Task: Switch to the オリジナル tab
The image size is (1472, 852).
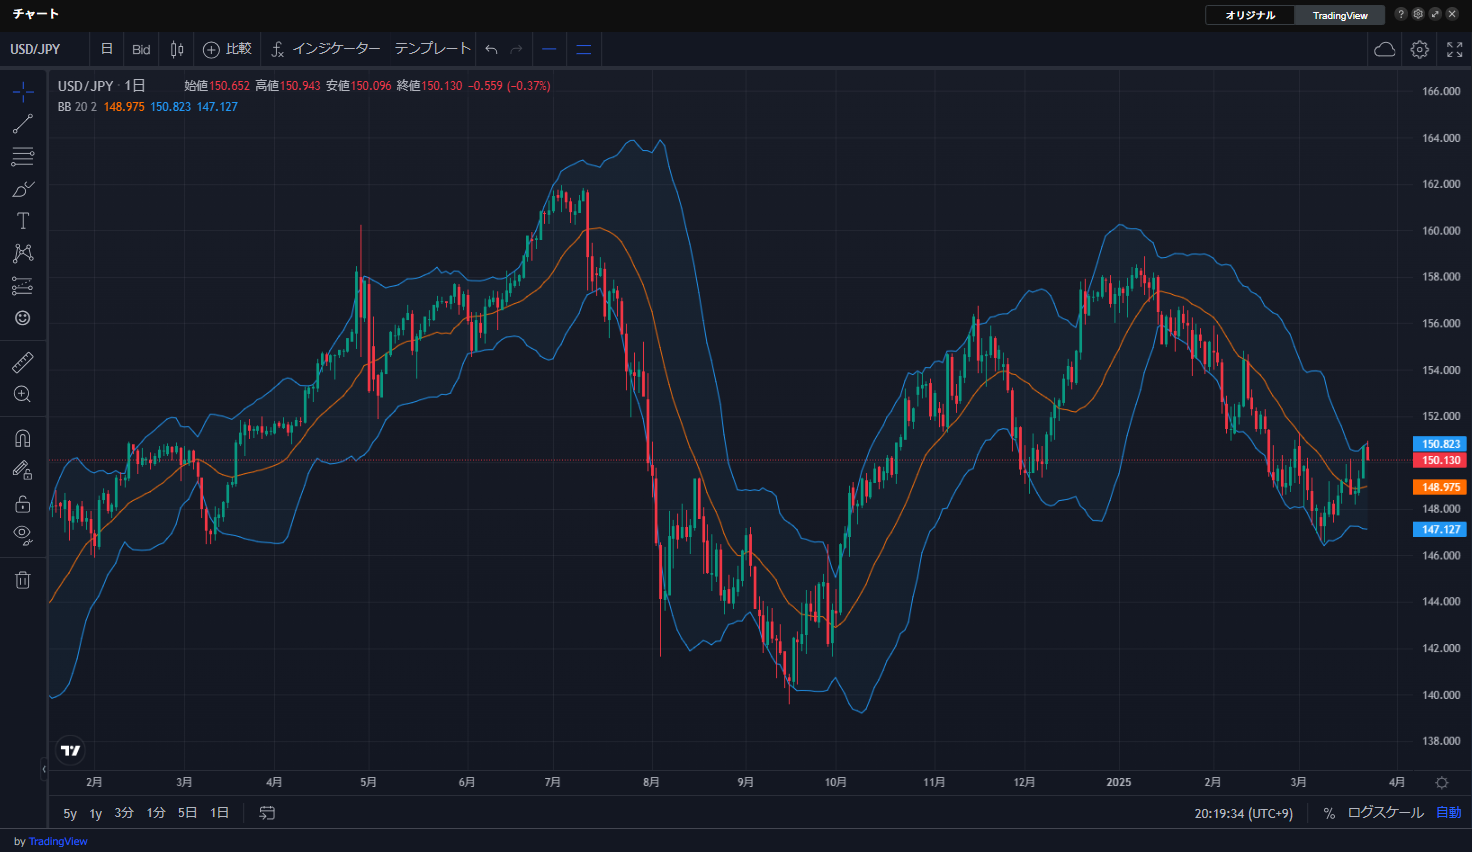Action: pyautogui.click(x=1250, y=15)
